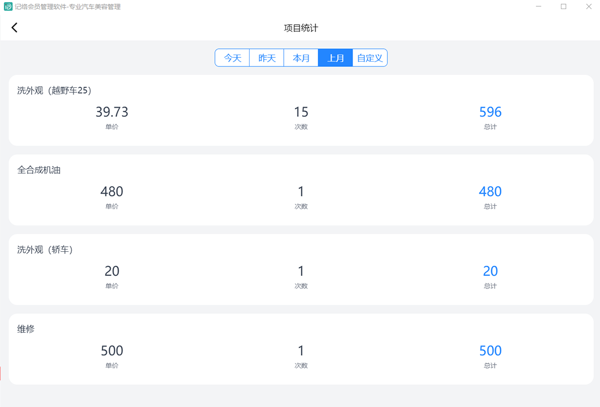Click the blue total 20 for 洗外观(轿车)
Screen dimensions: 600x407
click(x=490, y=271)
